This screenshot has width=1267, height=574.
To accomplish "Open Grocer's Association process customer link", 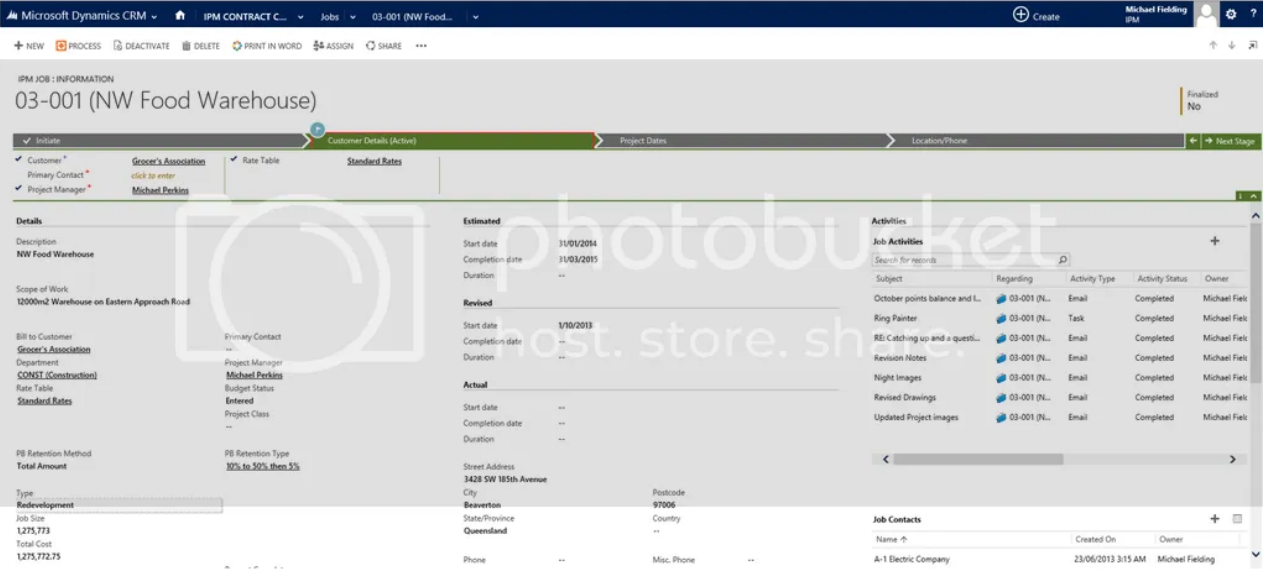I will pyautogui.click(x=169, y=161).
